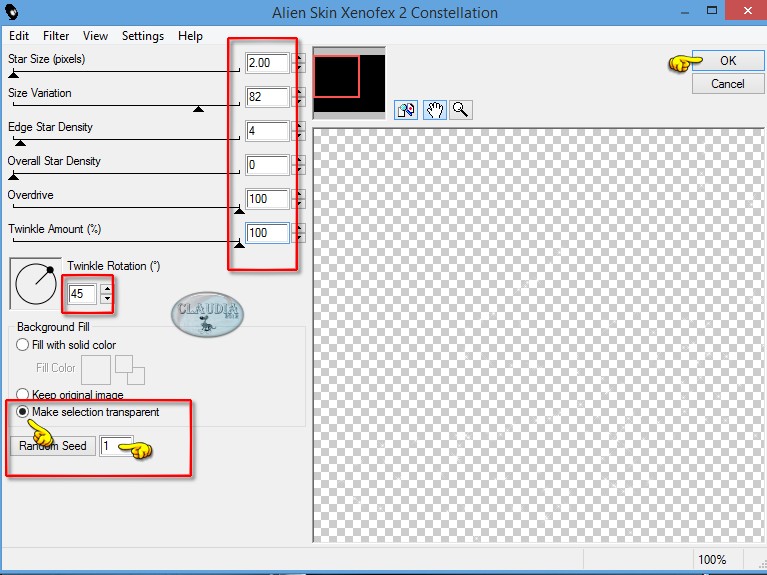This screenshot has height=575, width=767.
Task: Click the Random Seed button
Action: pos(53,446)
